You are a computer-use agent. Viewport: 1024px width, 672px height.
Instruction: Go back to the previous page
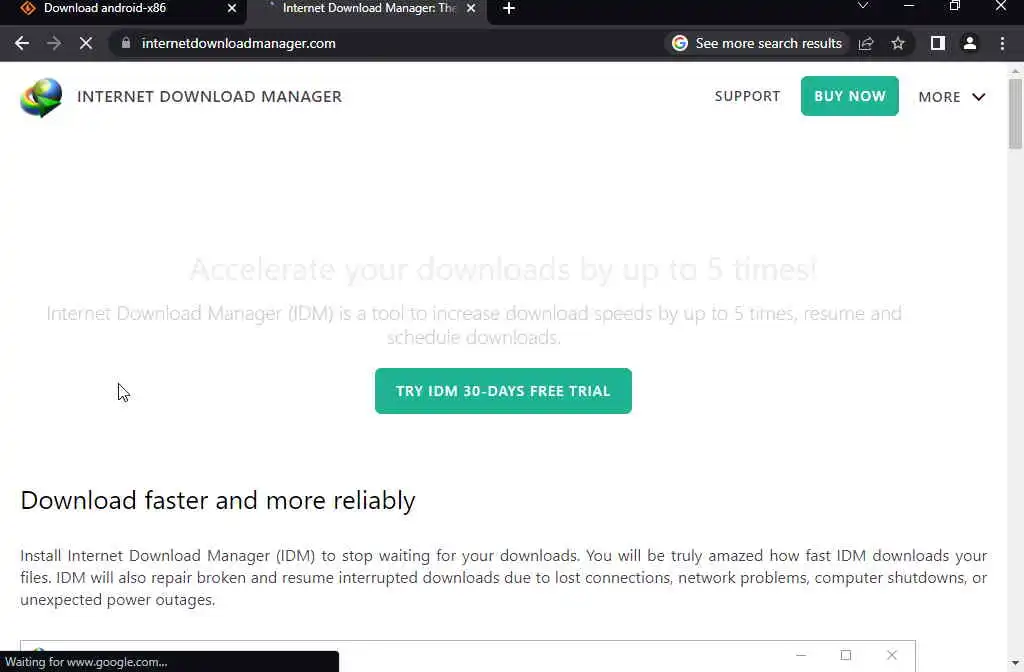[22, 43]
